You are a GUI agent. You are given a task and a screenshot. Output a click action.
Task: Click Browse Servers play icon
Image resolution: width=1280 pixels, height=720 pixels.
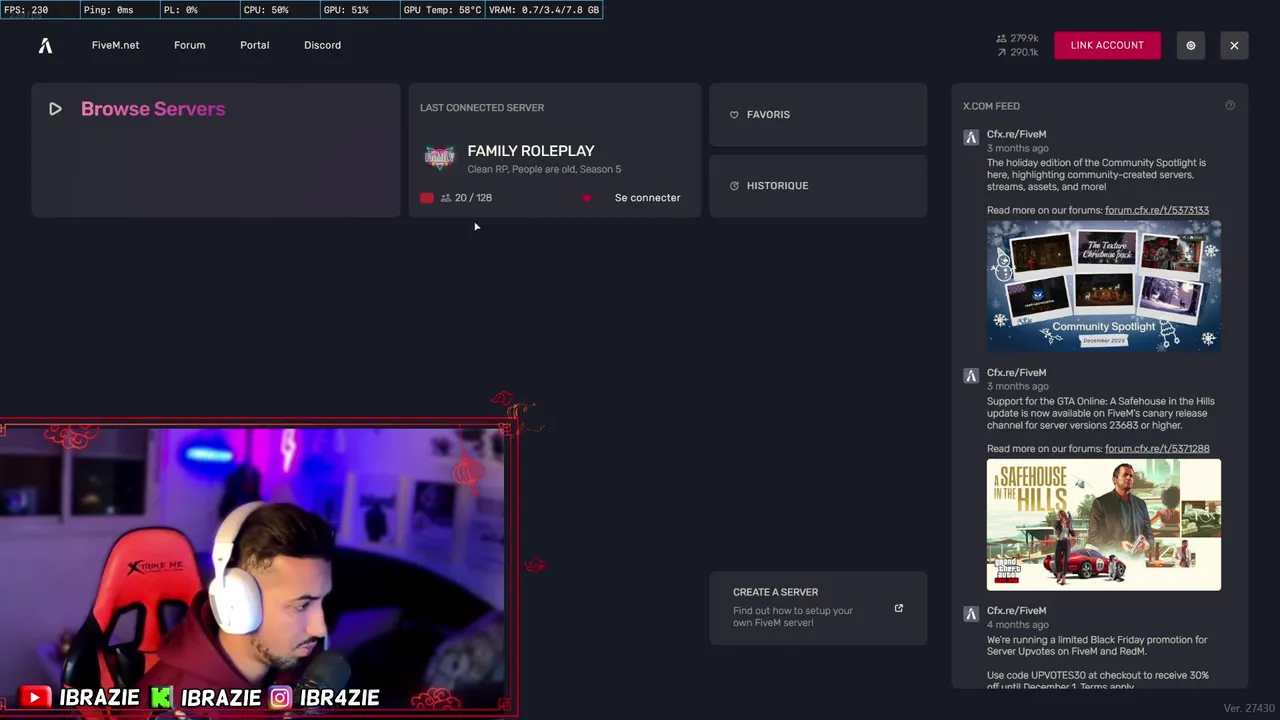[55, 109]
